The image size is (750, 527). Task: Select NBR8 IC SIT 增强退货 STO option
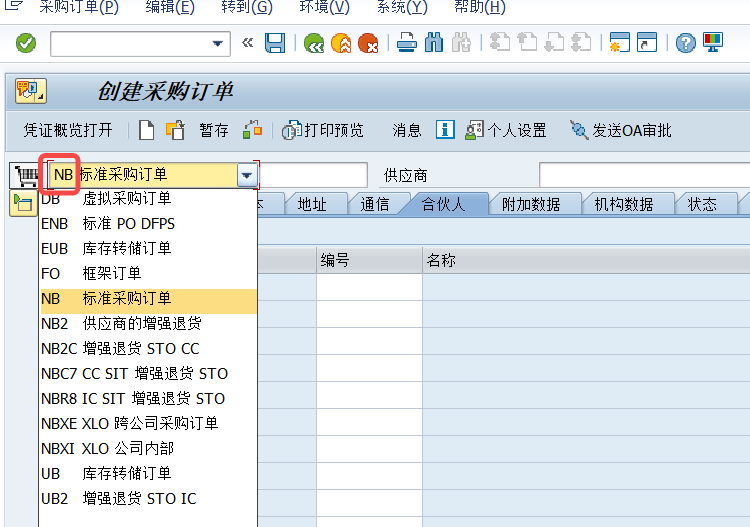tap(148, 398)
